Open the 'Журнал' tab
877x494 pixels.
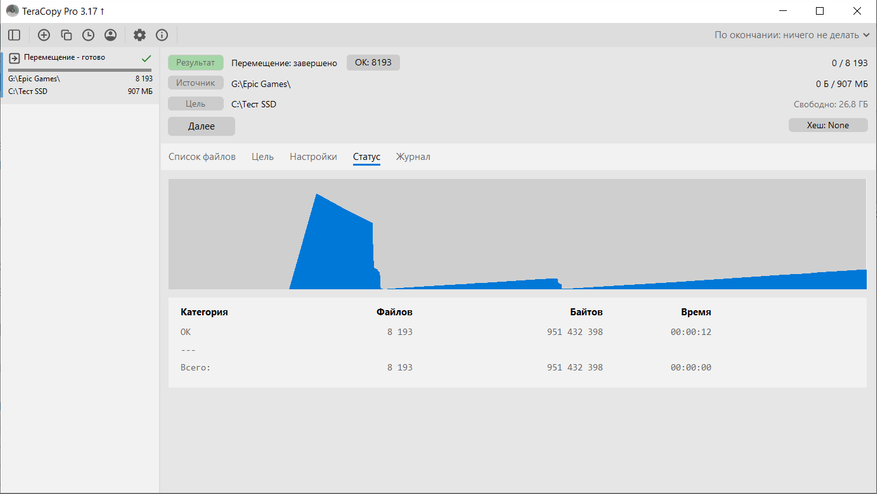(413, 157)
